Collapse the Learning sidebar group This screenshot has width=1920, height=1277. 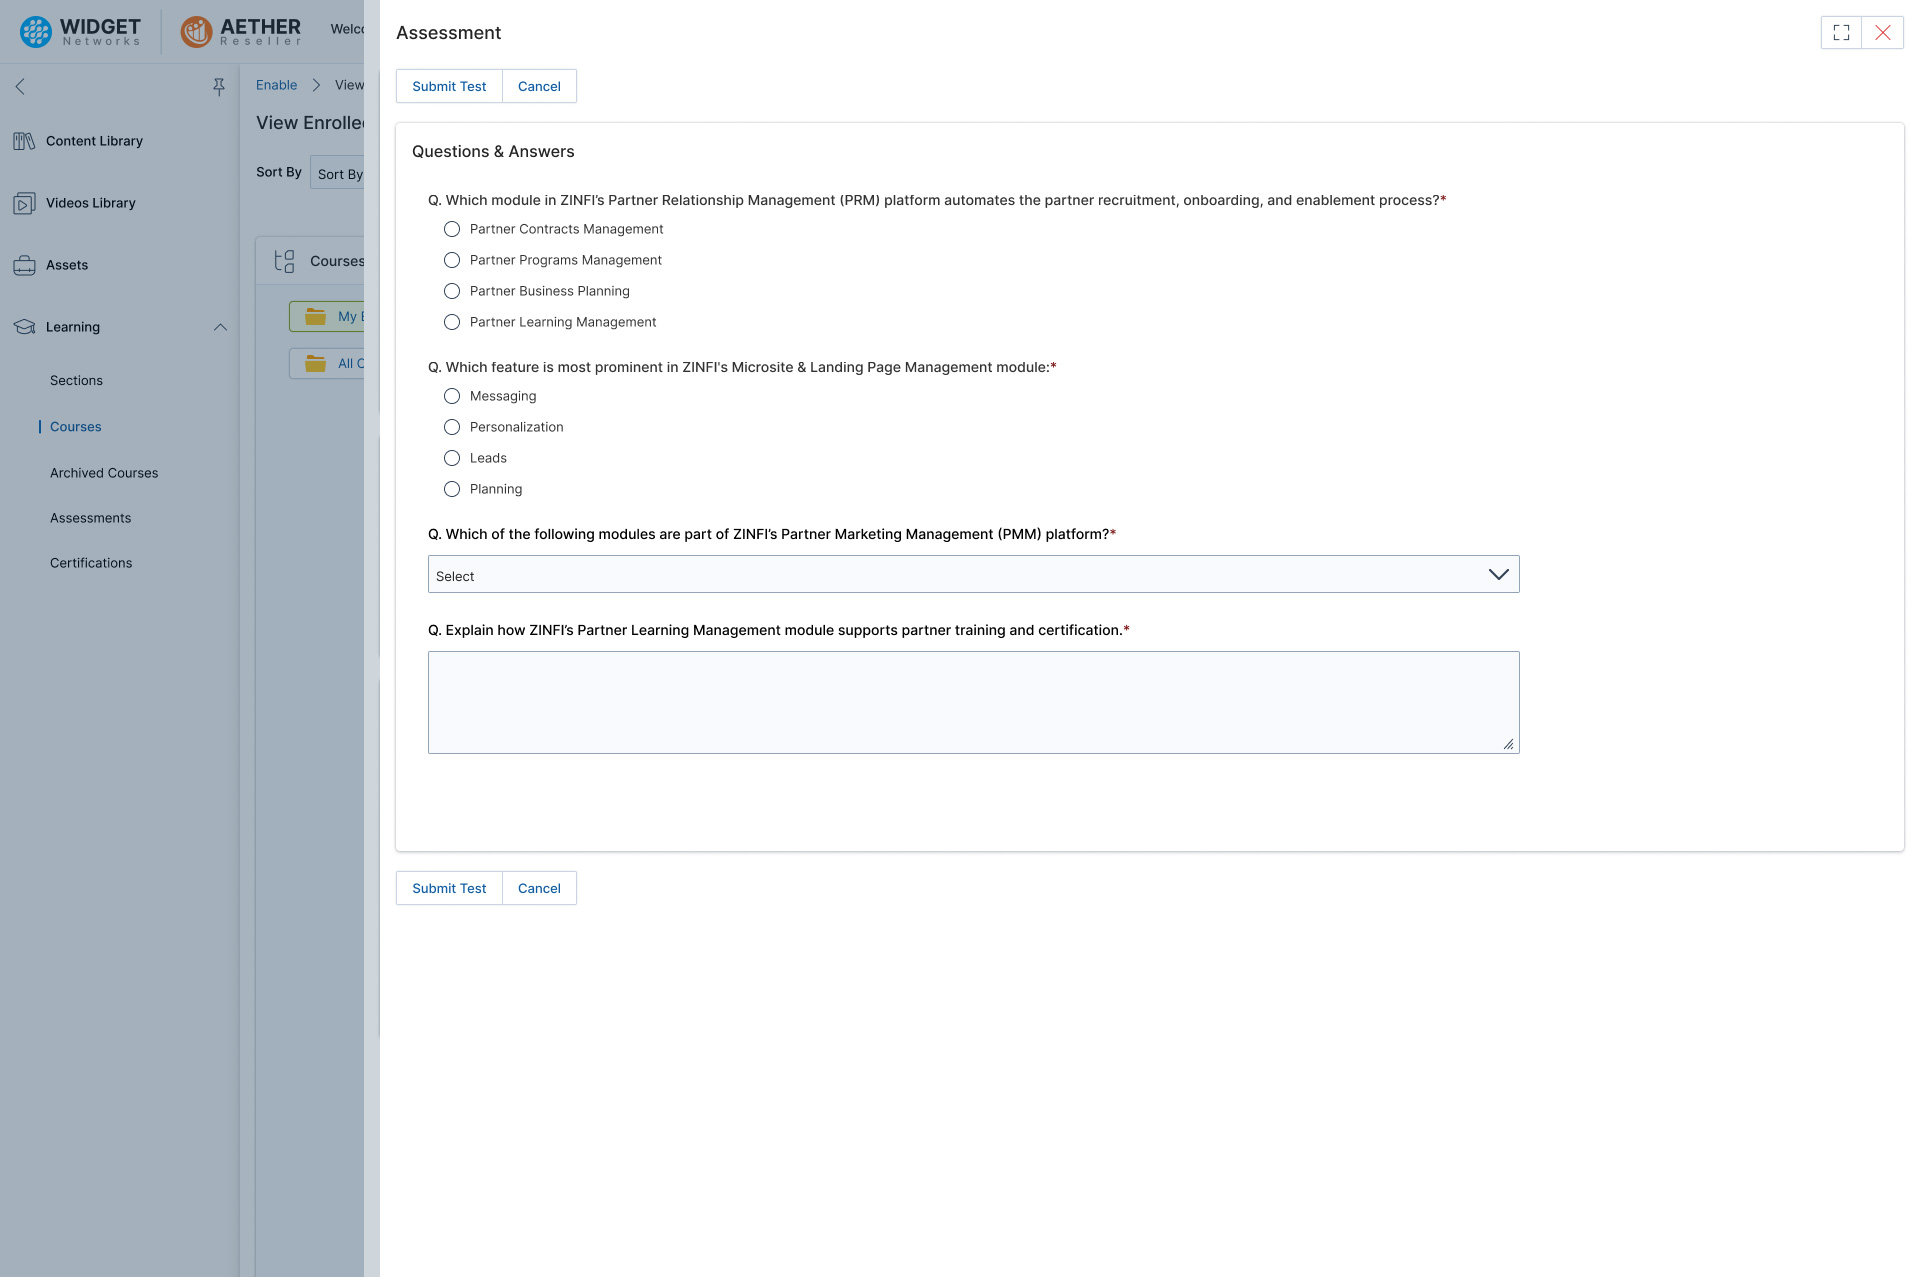(220, 326)
